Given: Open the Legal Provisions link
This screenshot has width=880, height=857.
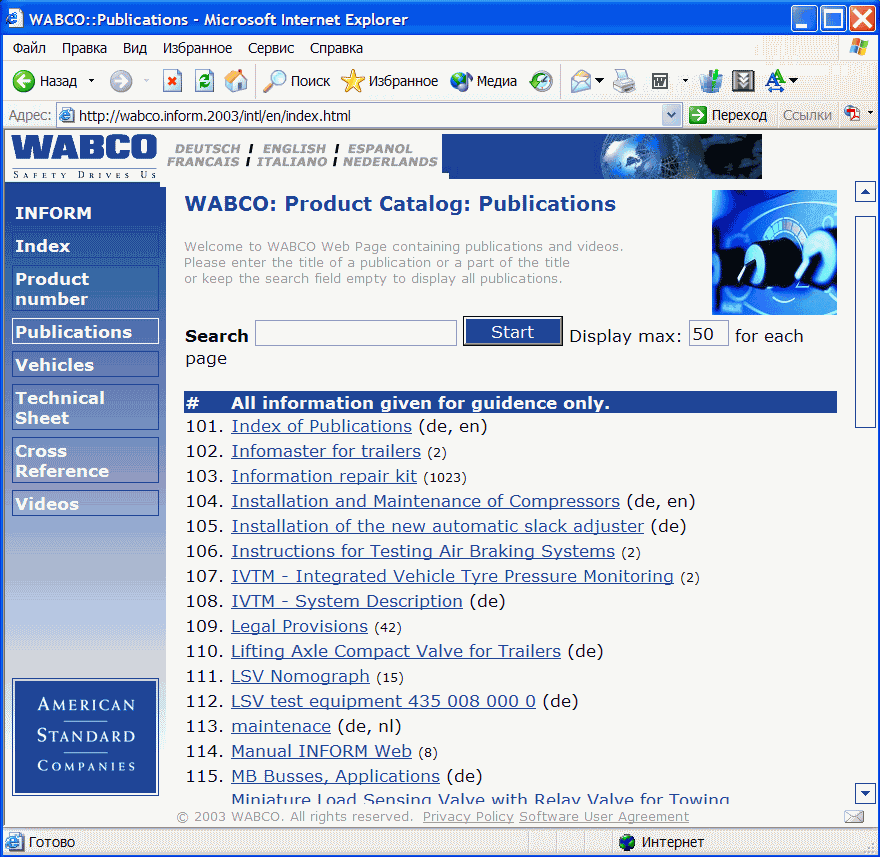Looking at the screenshot, I should pos(300,626).
